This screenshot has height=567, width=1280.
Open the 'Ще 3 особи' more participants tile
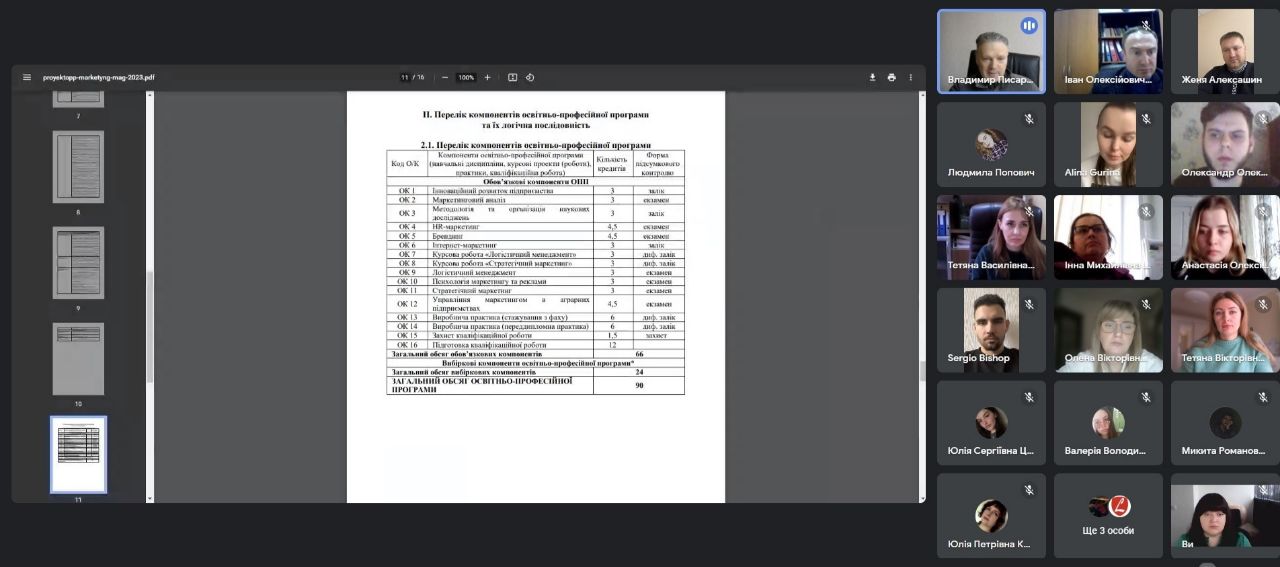point(1108,516)
